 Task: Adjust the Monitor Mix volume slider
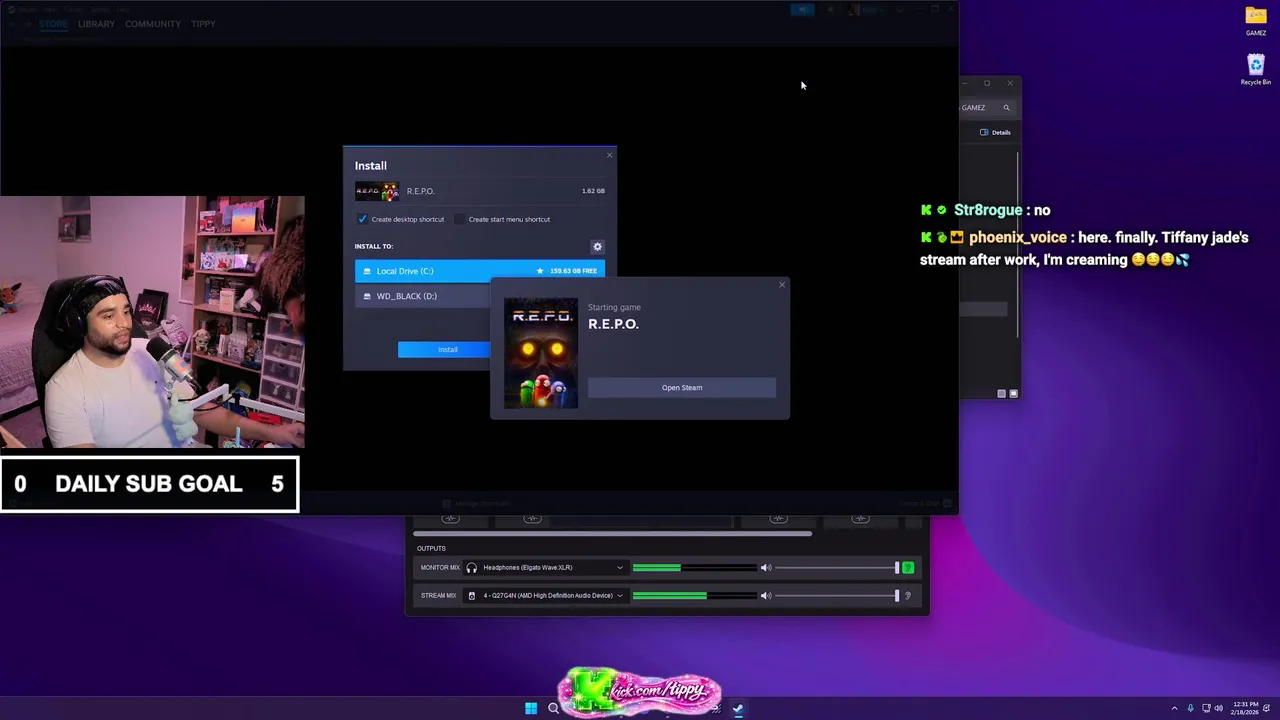tap(838, 568)
